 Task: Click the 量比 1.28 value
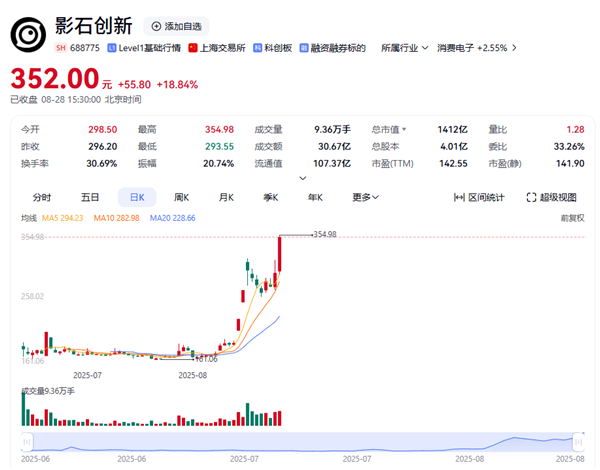click(576, 129)
